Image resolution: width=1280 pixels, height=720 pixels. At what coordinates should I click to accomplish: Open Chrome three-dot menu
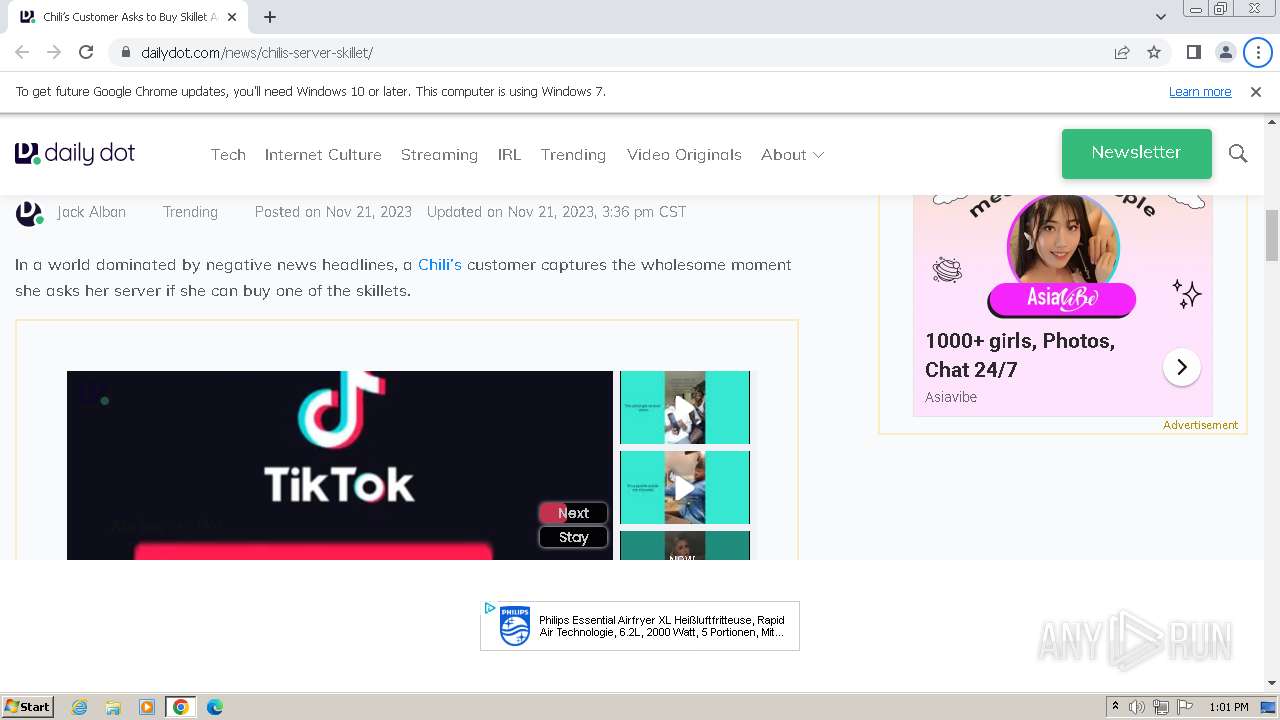pos(1257,52)
